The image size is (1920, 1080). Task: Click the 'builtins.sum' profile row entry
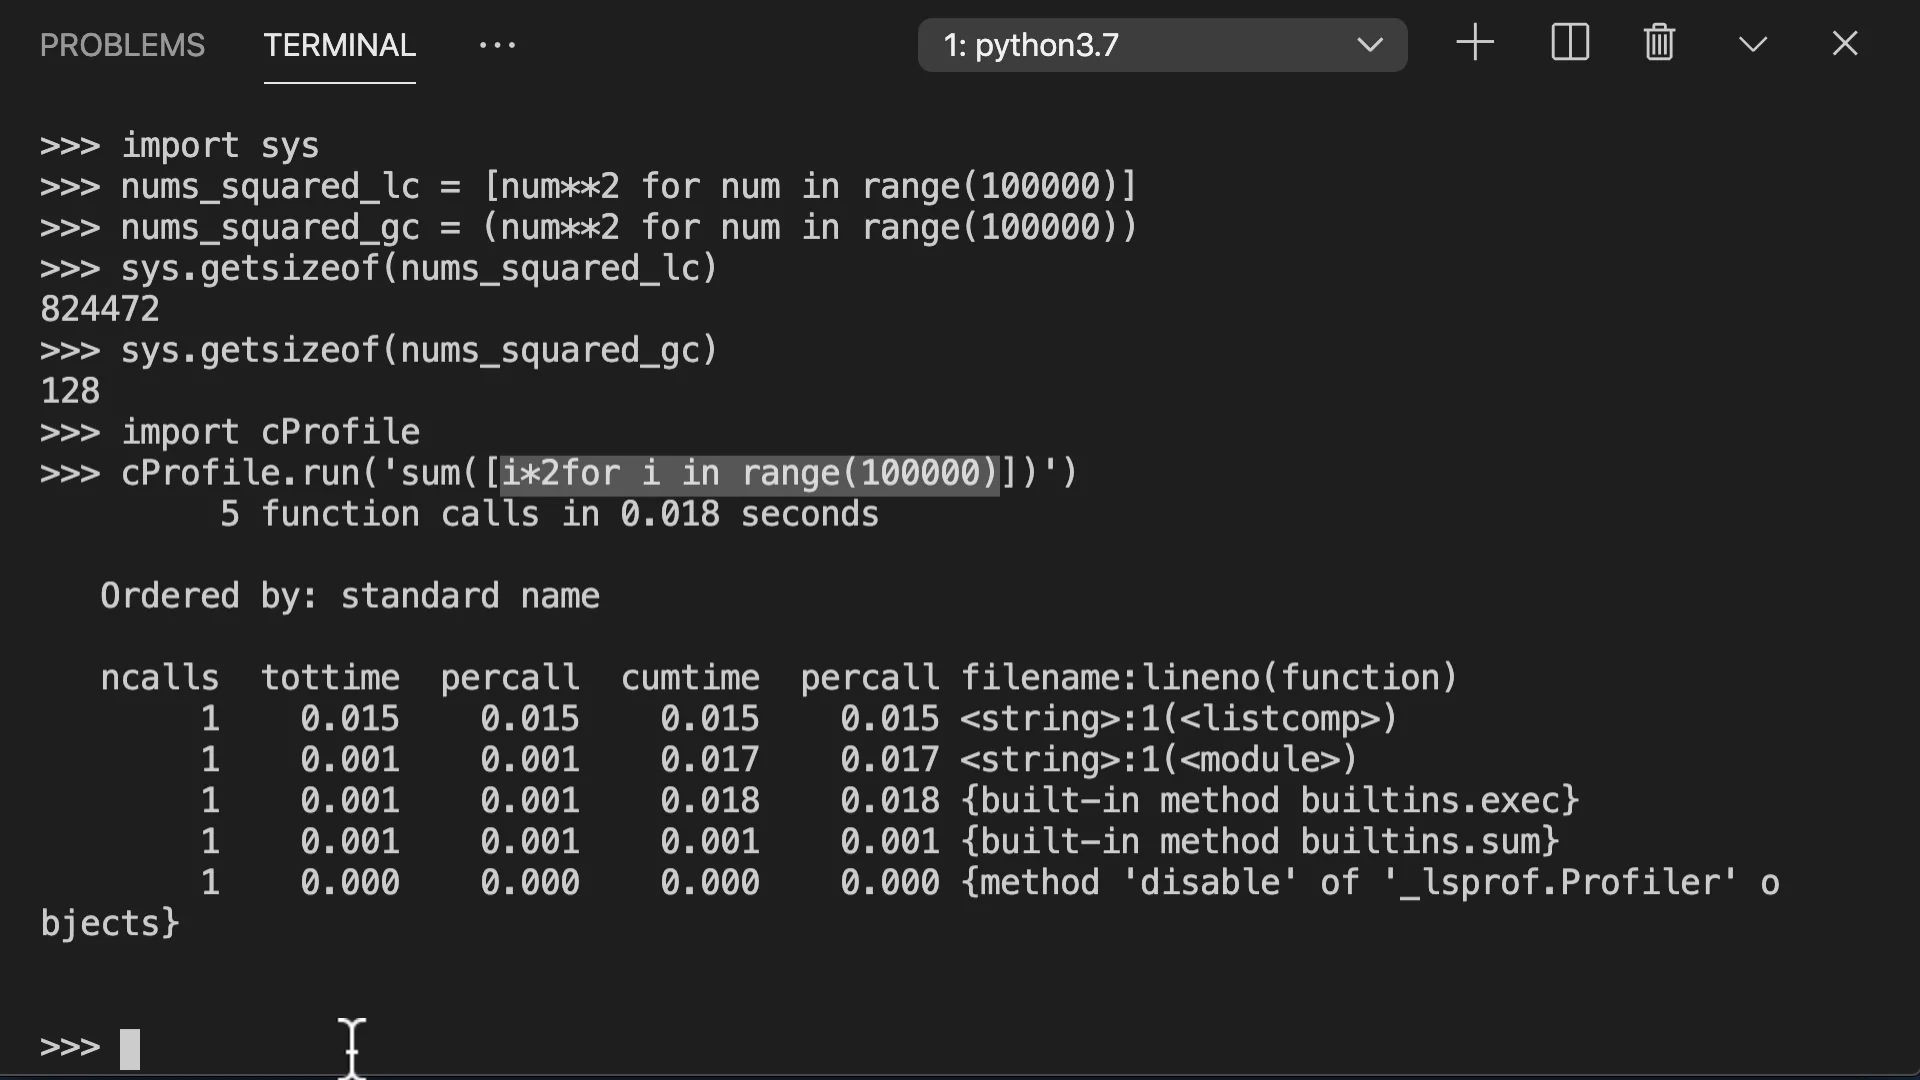coord(1260,842)
